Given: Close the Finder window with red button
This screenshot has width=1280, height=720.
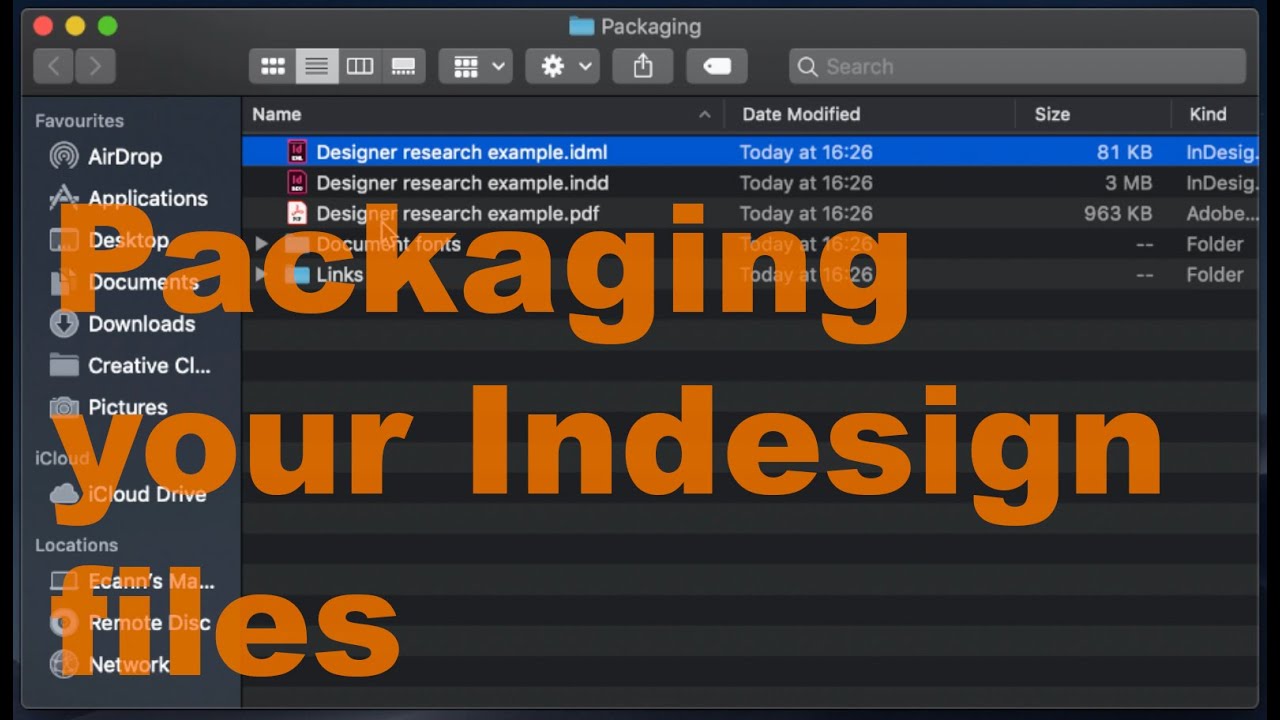Looking at the screenshot, I should (x=41, y=26).
